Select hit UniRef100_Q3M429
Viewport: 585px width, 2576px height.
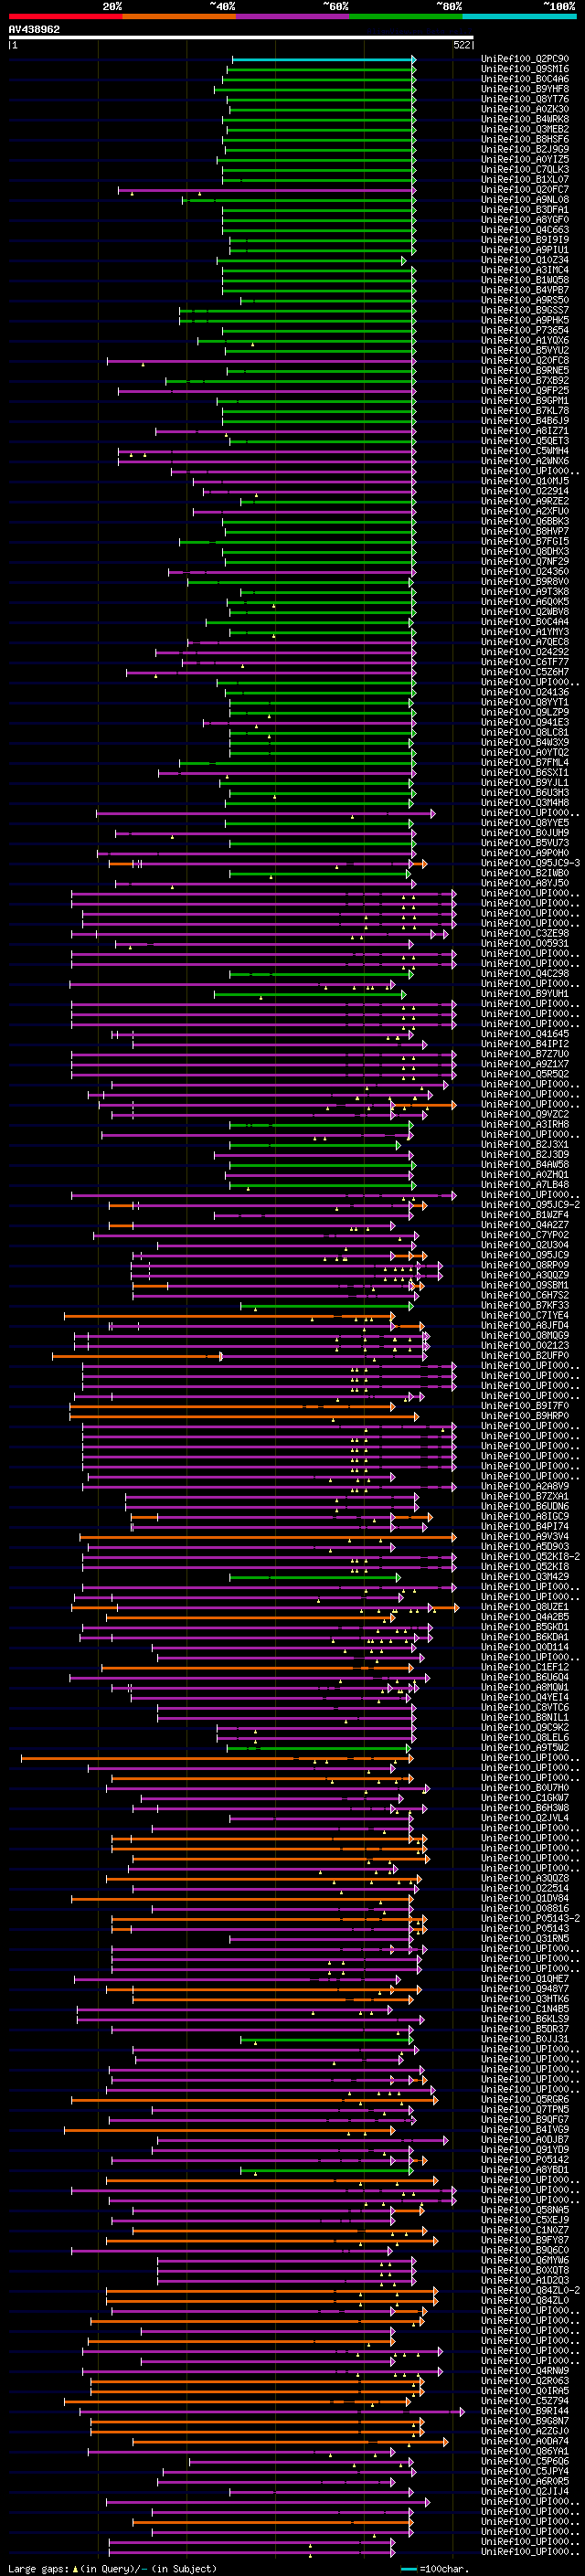point(525,1577)
